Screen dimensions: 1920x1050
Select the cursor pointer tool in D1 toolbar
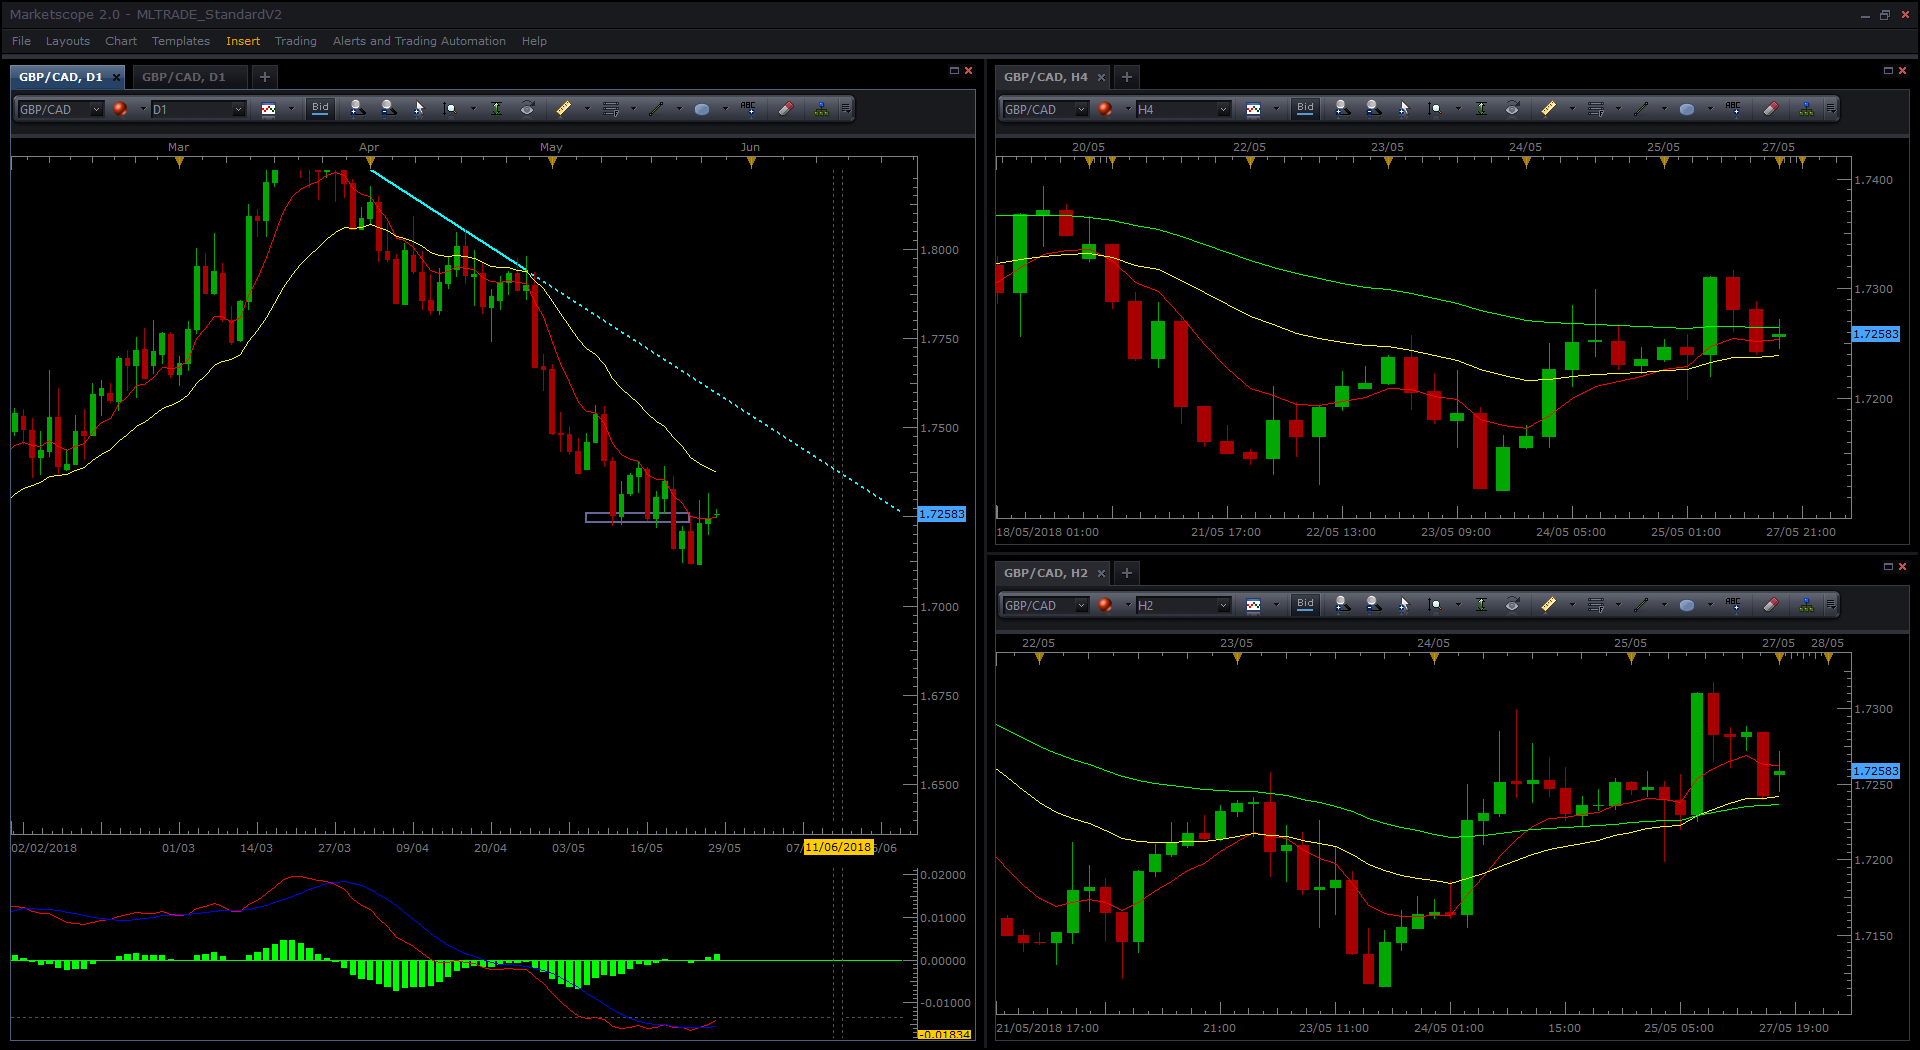(419, 109)
